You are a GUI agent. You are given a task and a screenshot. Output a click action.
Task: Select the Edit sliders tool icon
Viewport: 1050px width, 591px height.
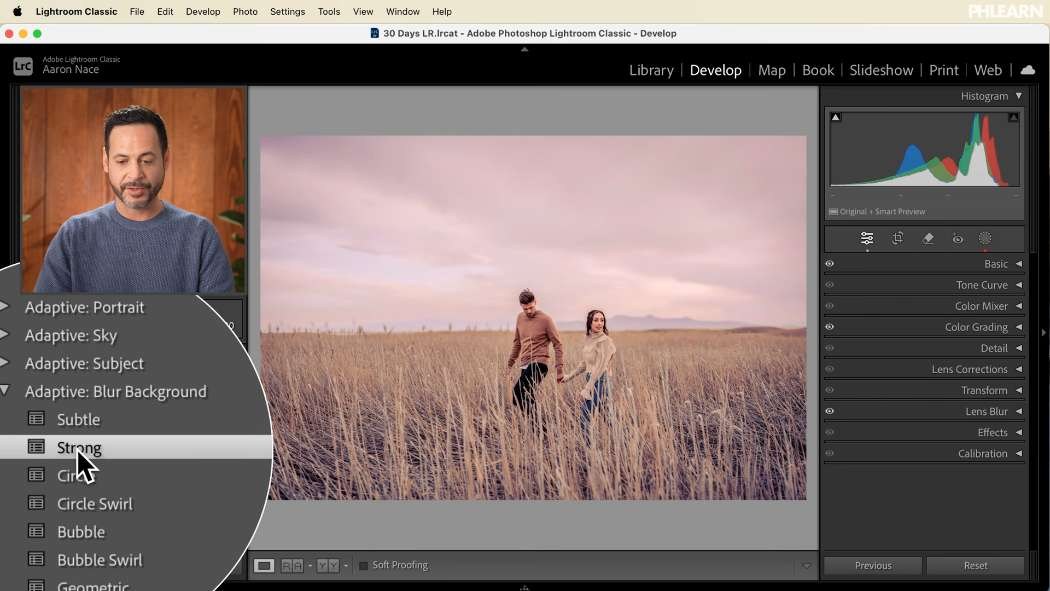(x=867, y=238)
